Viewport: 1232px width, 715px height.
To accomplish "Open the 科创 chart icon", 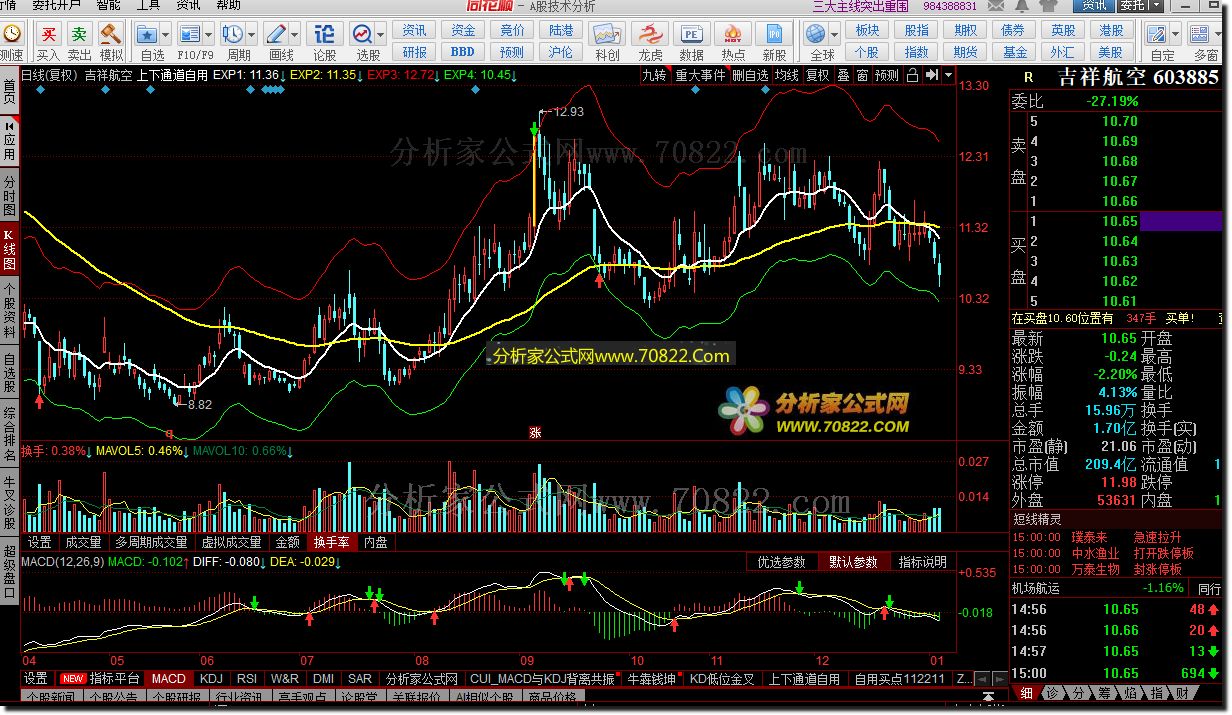I will coord(607,34).
